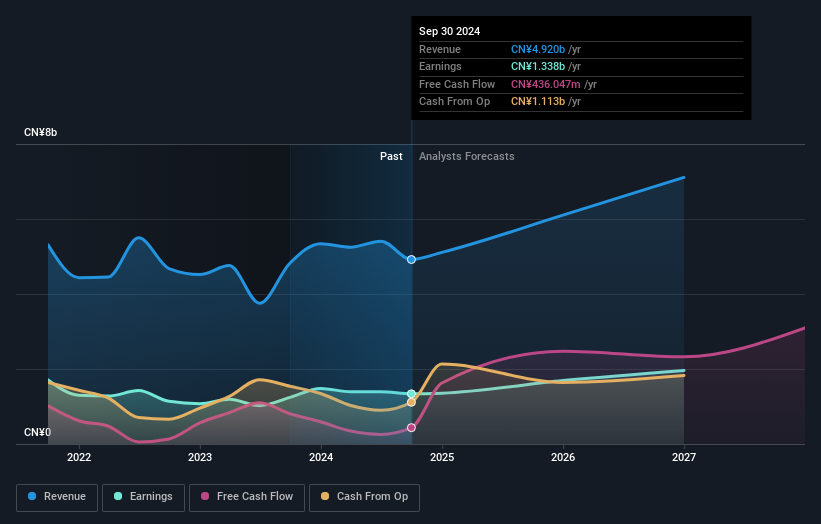Click the orange Cash From Op legend dot
Image resolution: width=821 pixels, height=524 pixels.
coord(325,496)
